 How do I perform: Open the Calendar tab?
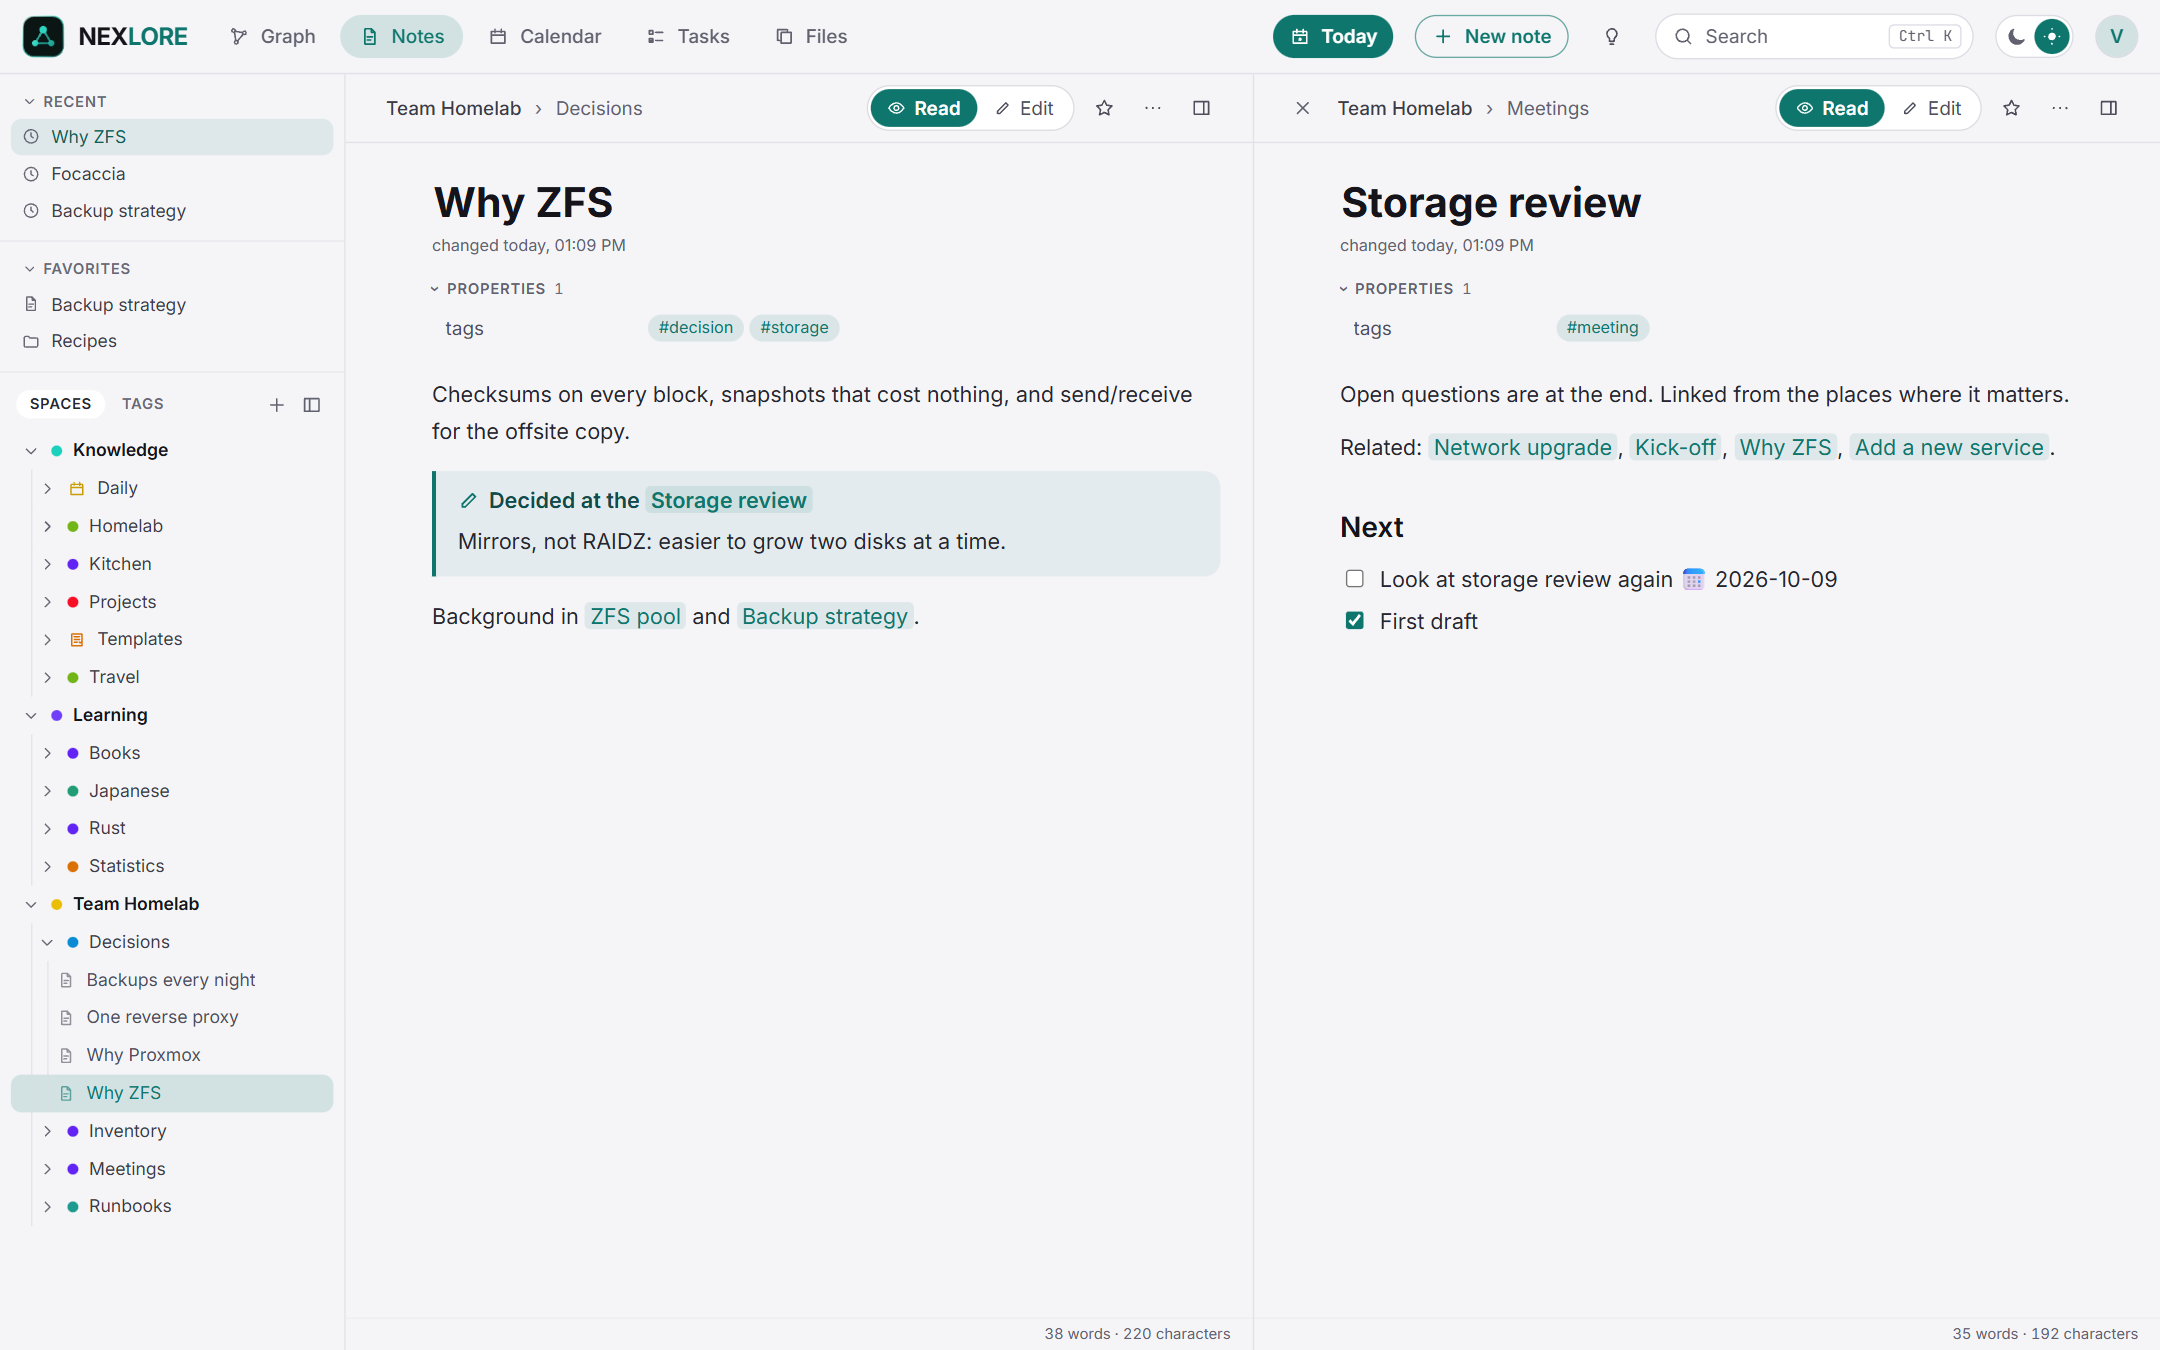[x=546, y=37]
